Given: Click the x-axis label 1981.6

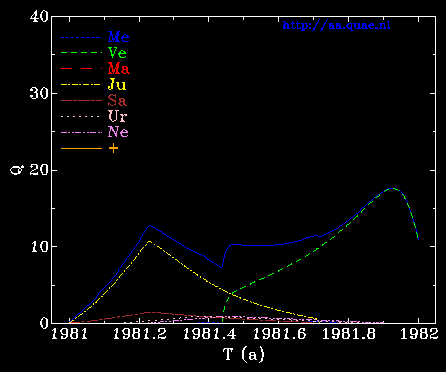Looking at the screenshot, I should pos(279,334).
